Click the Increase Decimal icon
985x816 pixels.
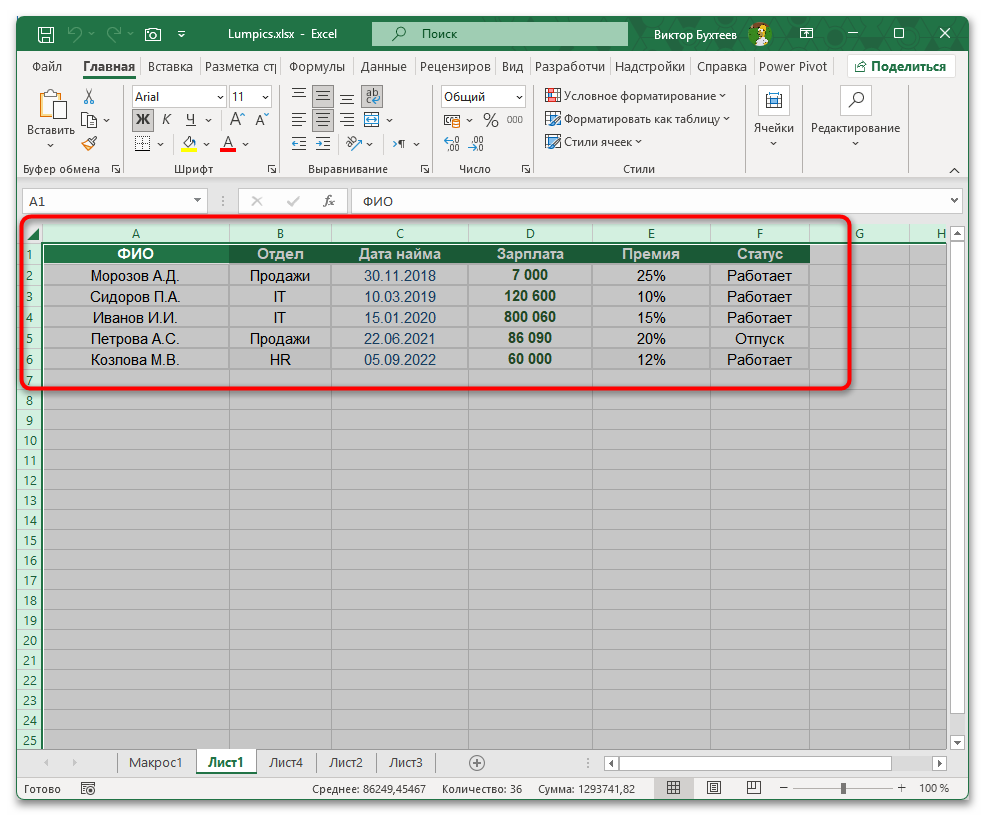click(x=451, y=142)
